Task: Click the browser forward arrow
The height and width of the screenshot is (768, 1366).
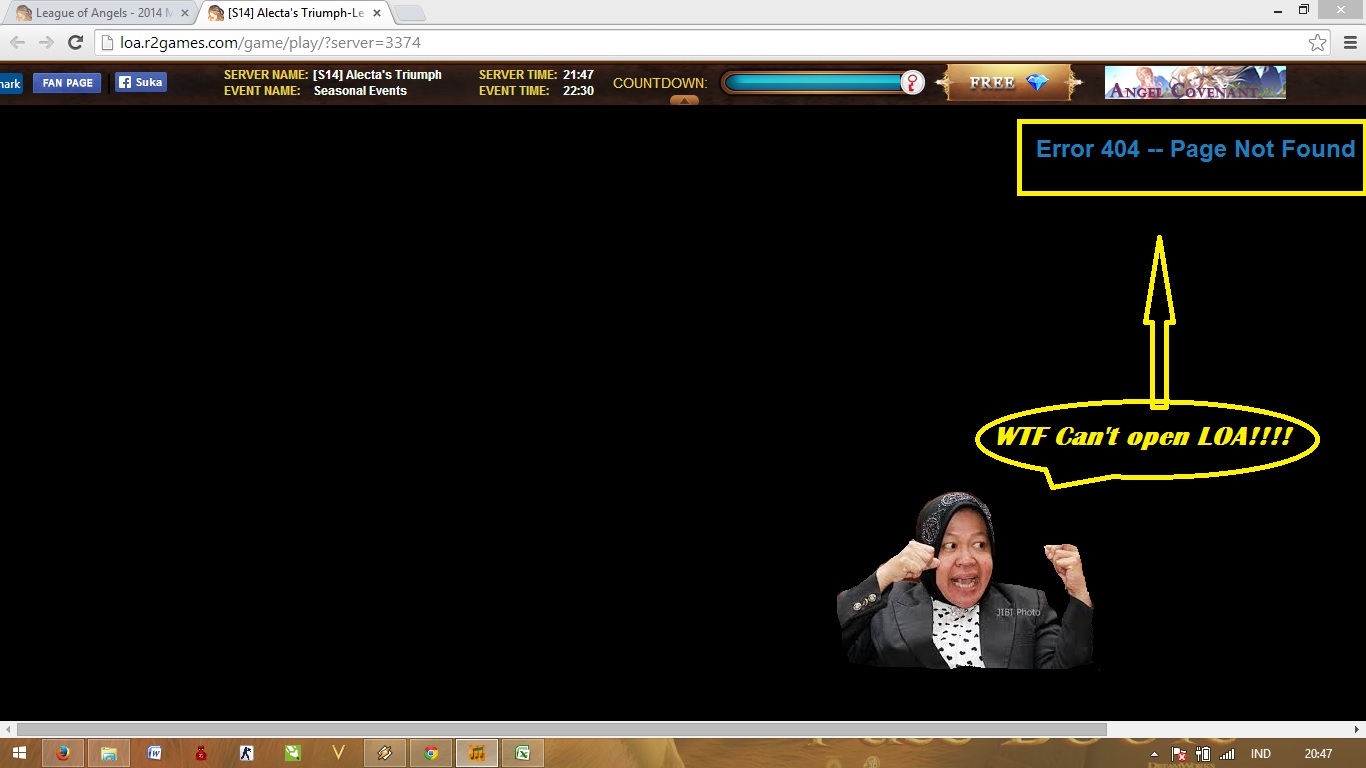Action: tap(46, 42)
